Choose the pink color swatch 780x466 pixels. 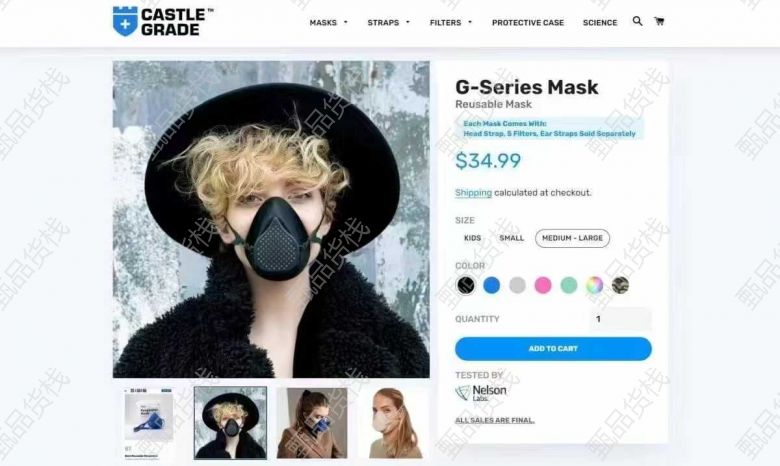543,285
